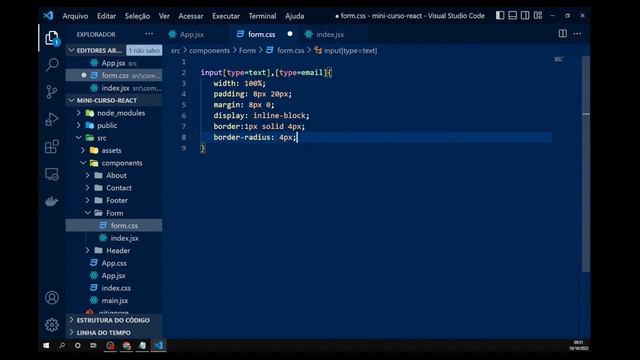Viewport: 640px width, 360px height.
Task: Click the unsaved dot on form.css tab
Action: (x=290, y=34)
